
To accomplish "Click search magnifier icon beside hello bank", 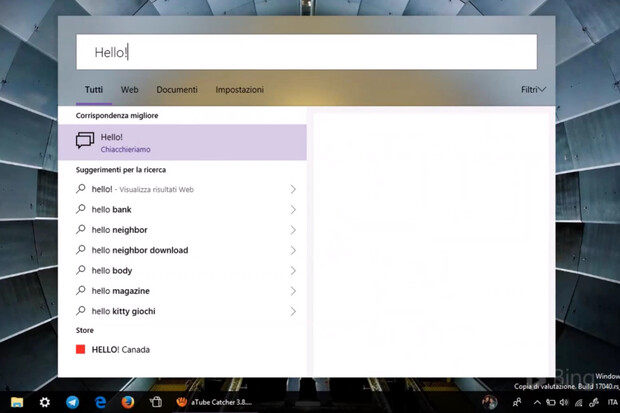I will point(81,209).
